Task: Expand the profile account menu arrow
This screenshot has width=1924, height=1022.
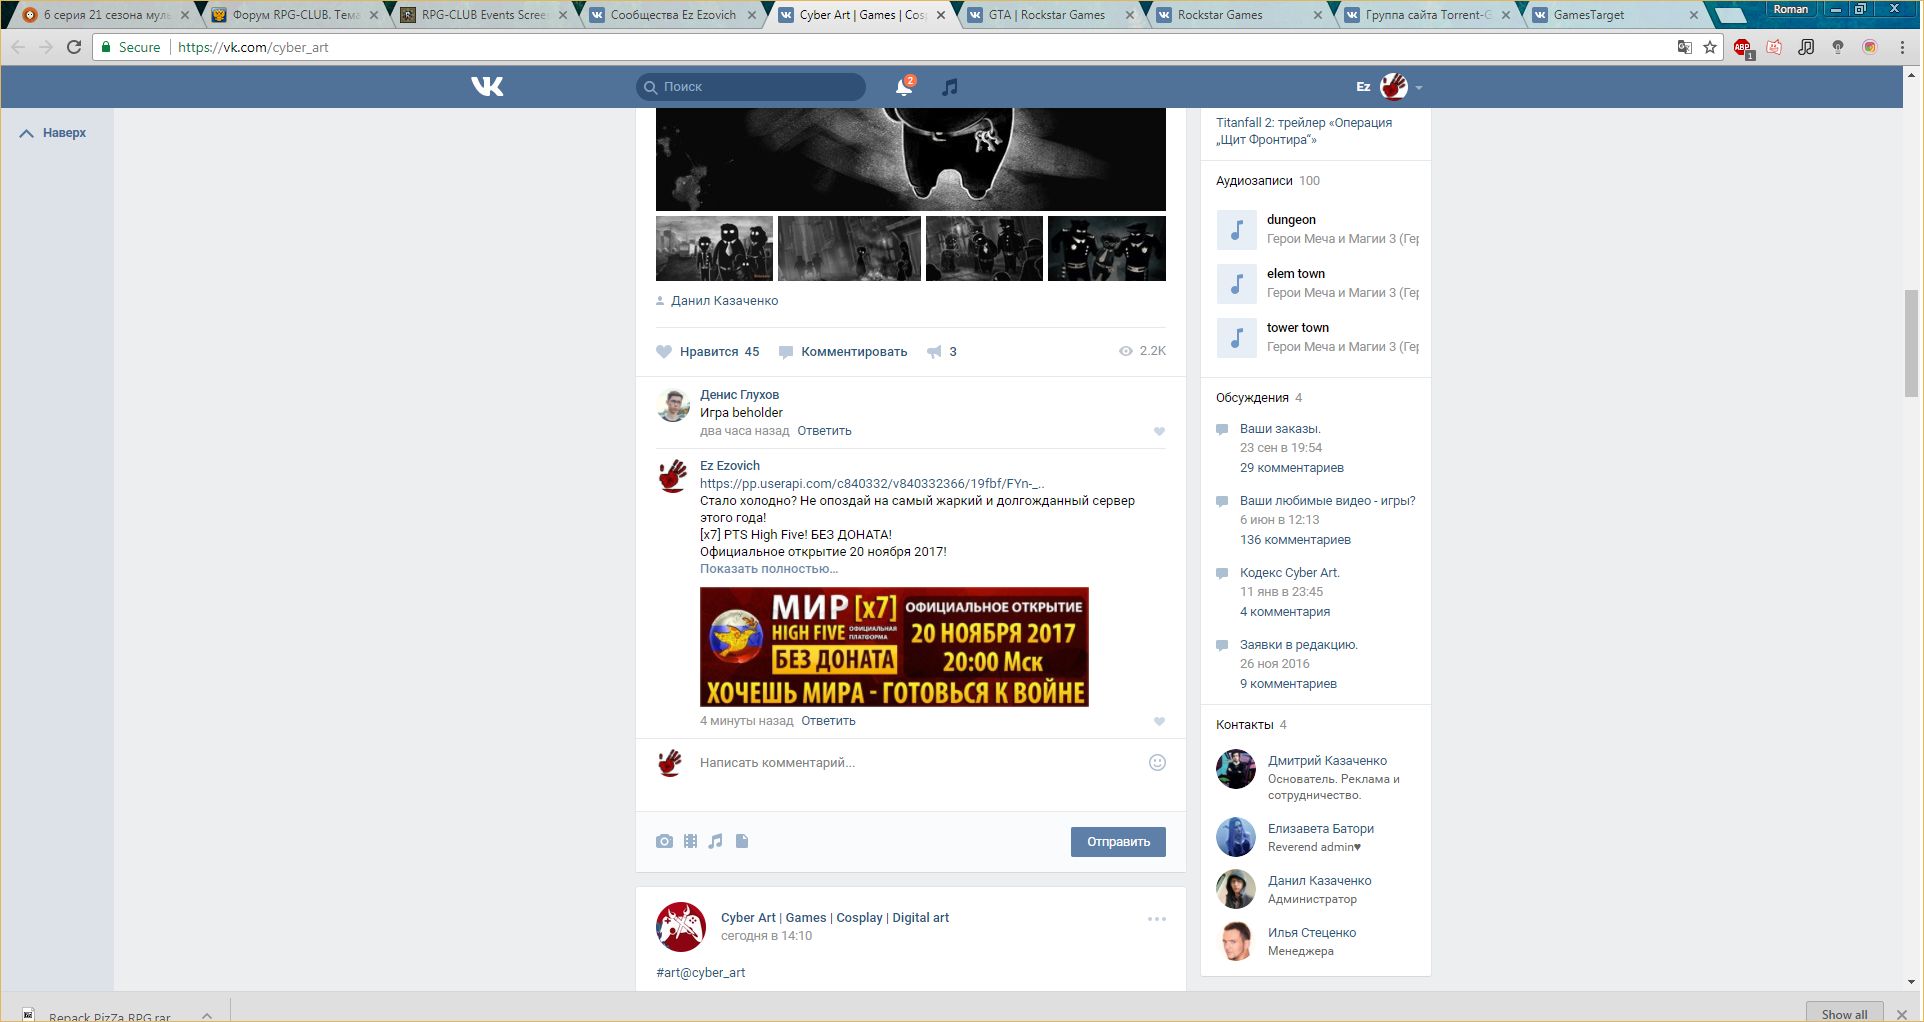Action: 1419,88
